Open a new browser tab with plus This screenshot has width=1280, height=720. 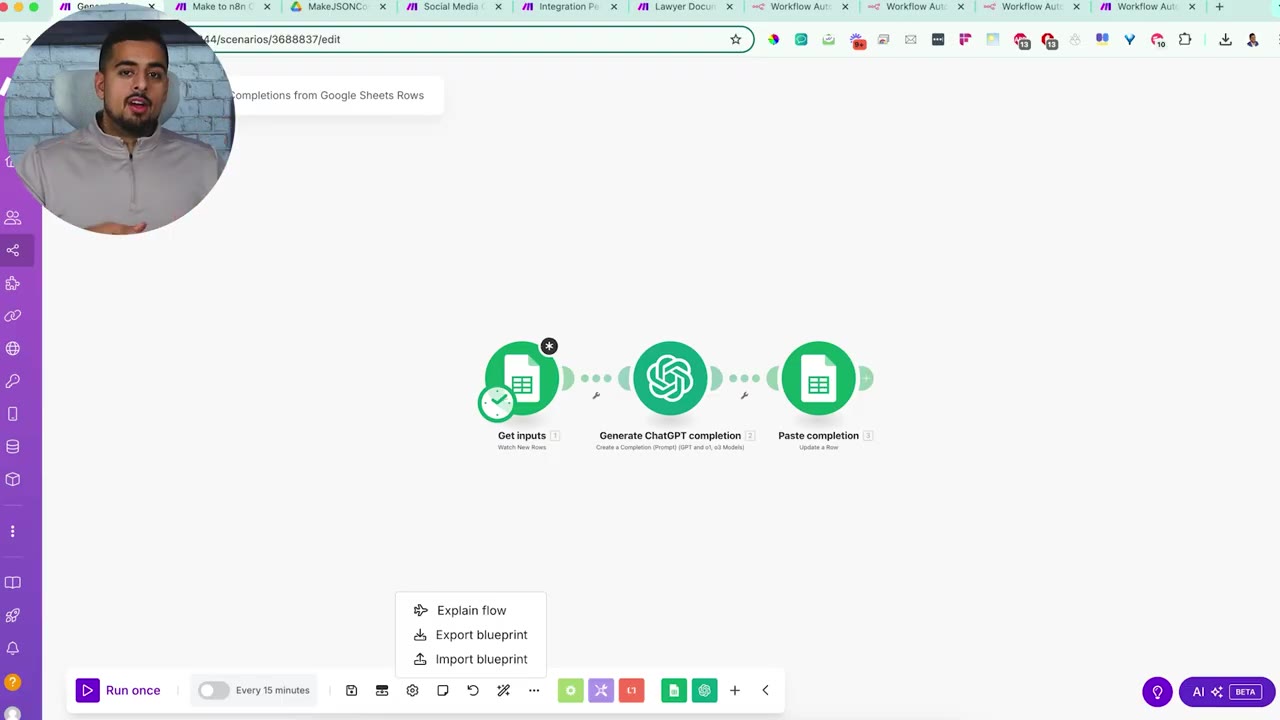coord(1219,7)
